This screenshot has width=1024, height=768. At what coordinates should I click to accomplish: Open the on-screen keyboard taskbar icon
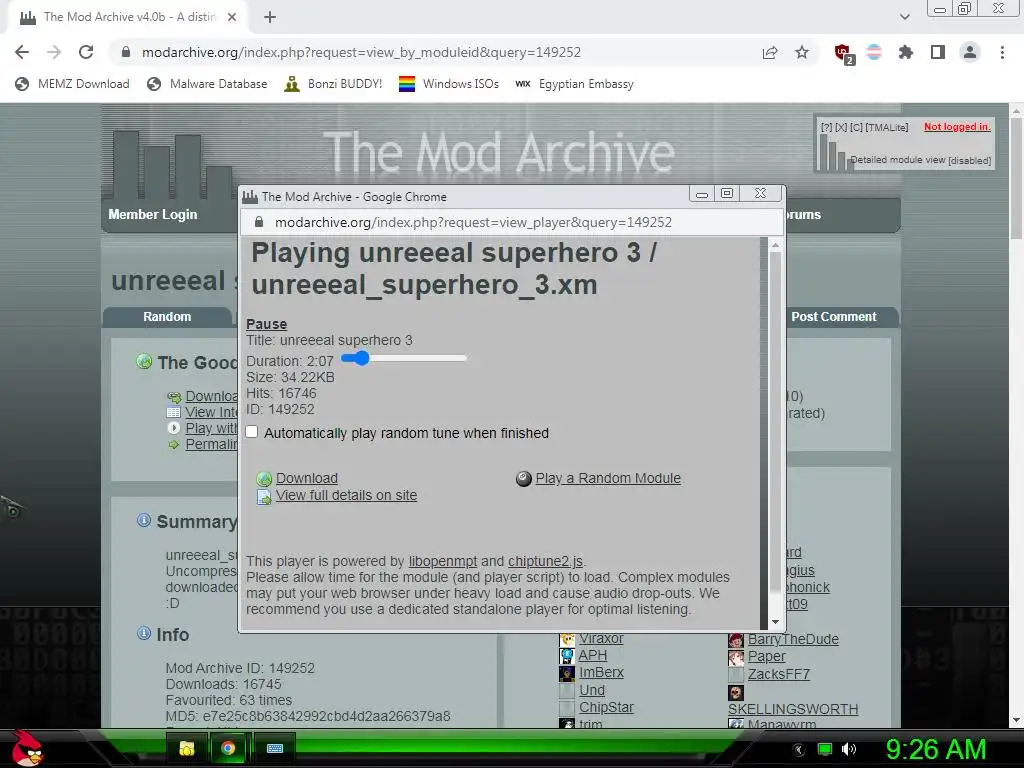tap(275, 748)
